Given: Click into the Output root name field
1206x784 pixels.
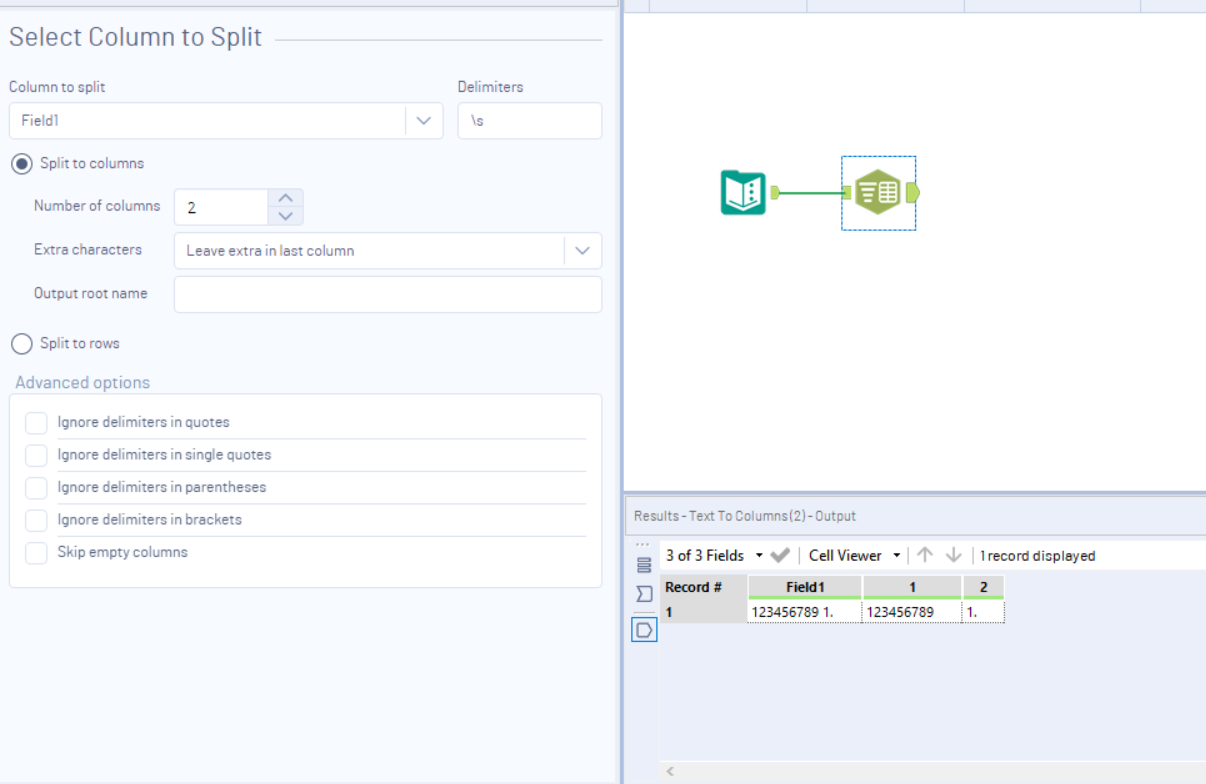Looking at the screenshot, I should click(388, 294).
